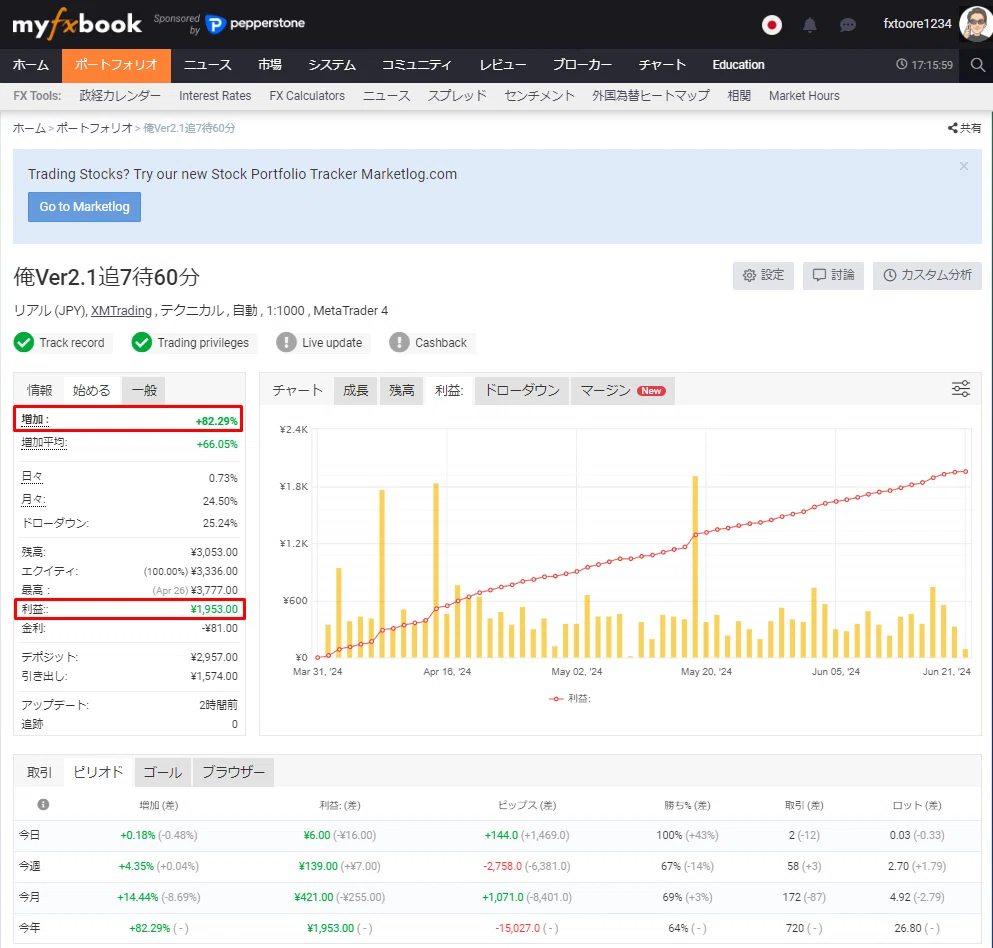Select the 成長 chart tab
Screen dimensions: 993x948
pyautogui.click(x=356, y=391)
